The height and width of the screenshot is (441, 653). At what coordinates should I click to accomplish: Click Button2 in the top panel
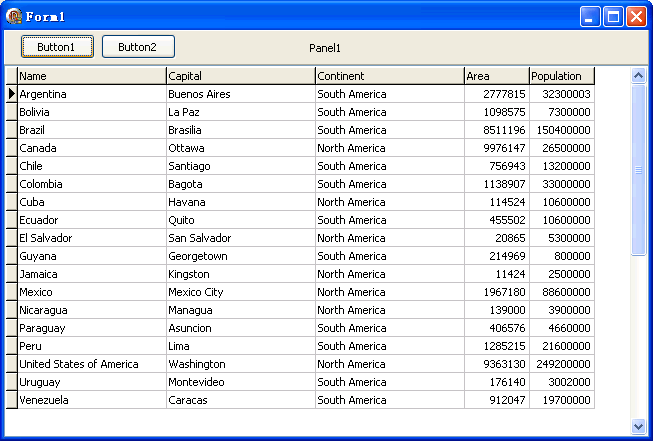click(x=138, y=47)
